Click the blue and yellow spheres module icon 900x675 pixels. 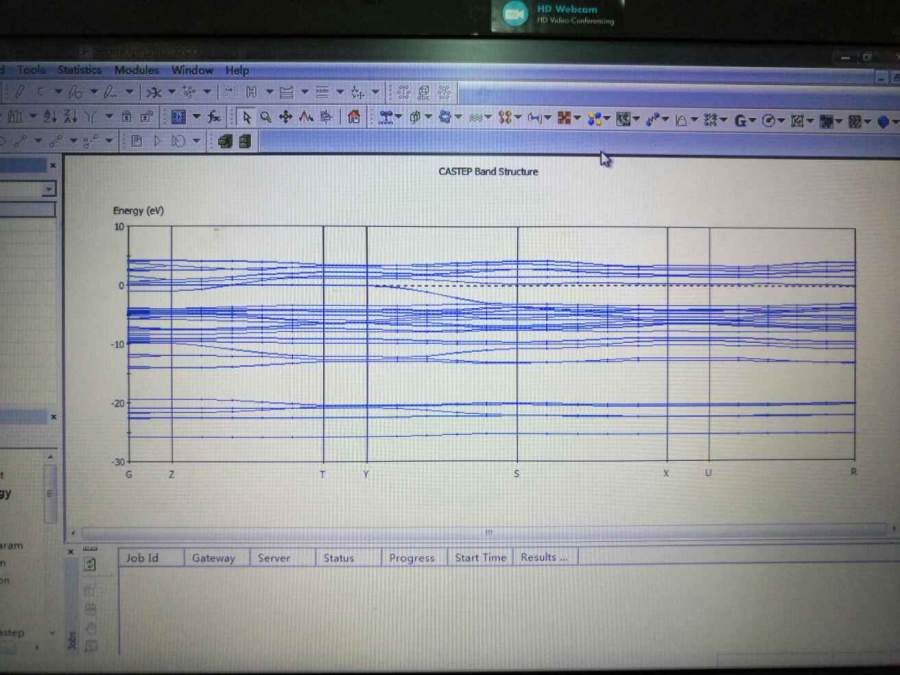[x=594, y=119]
